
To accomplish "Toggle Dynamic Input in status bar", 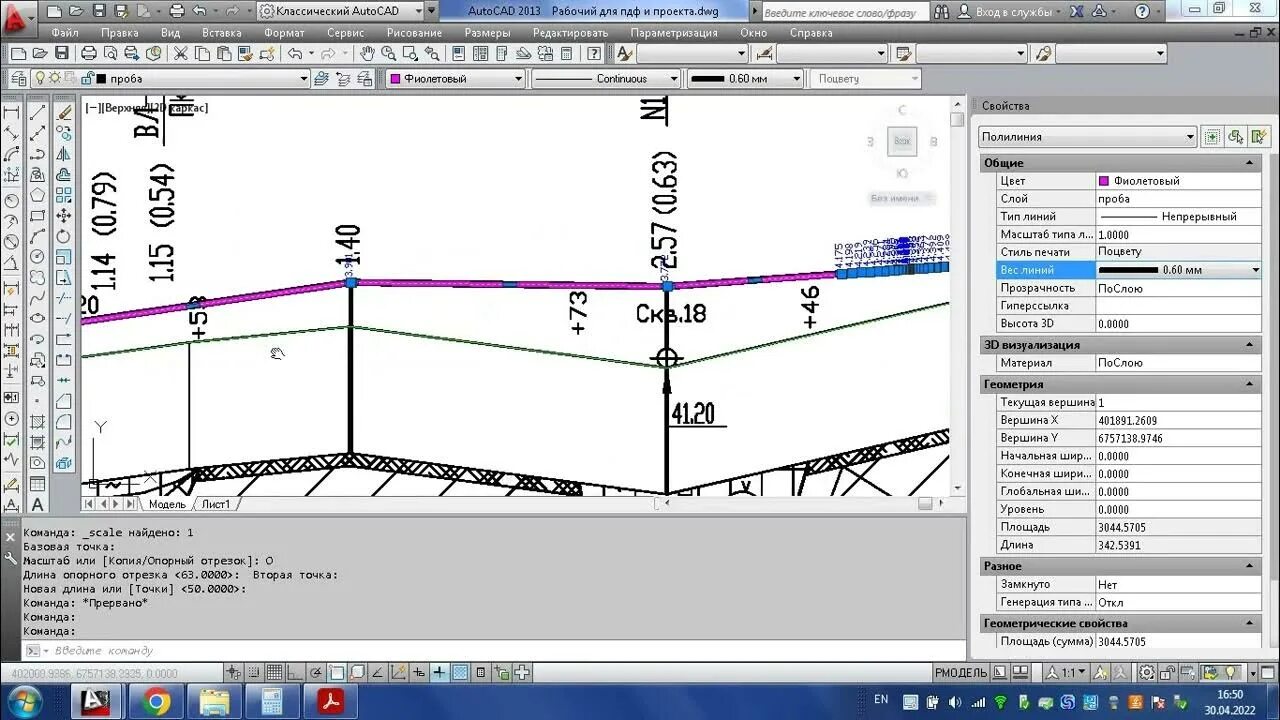I will (419, 672).
